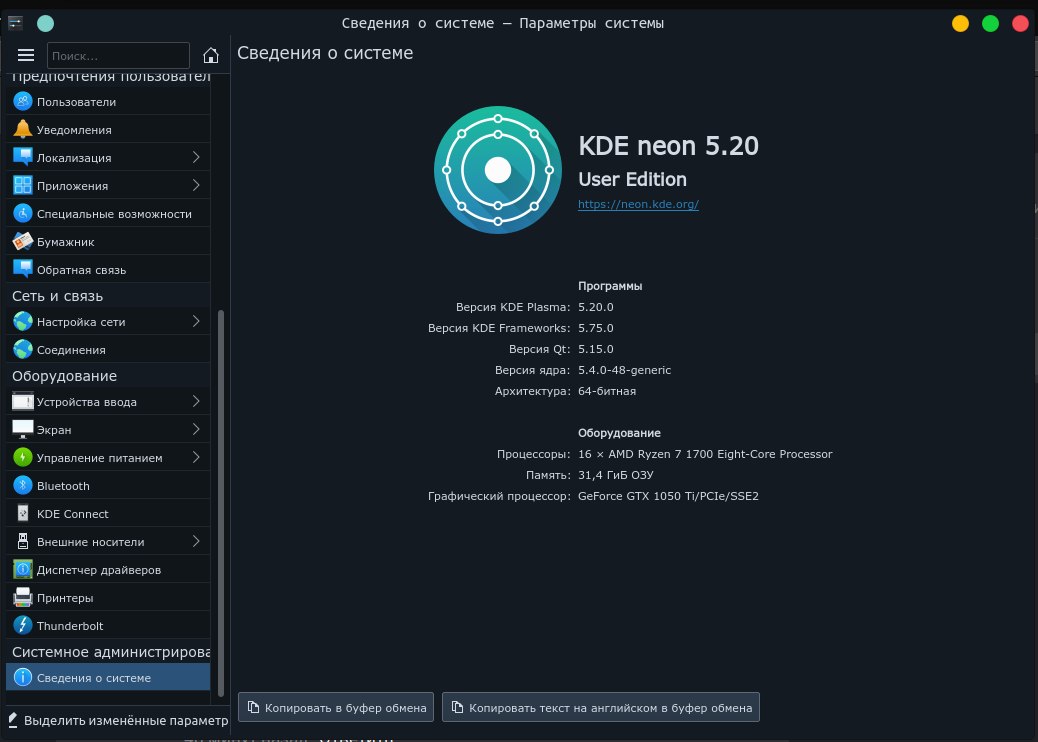Open the neon.kde.org link
Image resolution: width=1038 pixels, height=742 pixels.
tap(638, 204)
